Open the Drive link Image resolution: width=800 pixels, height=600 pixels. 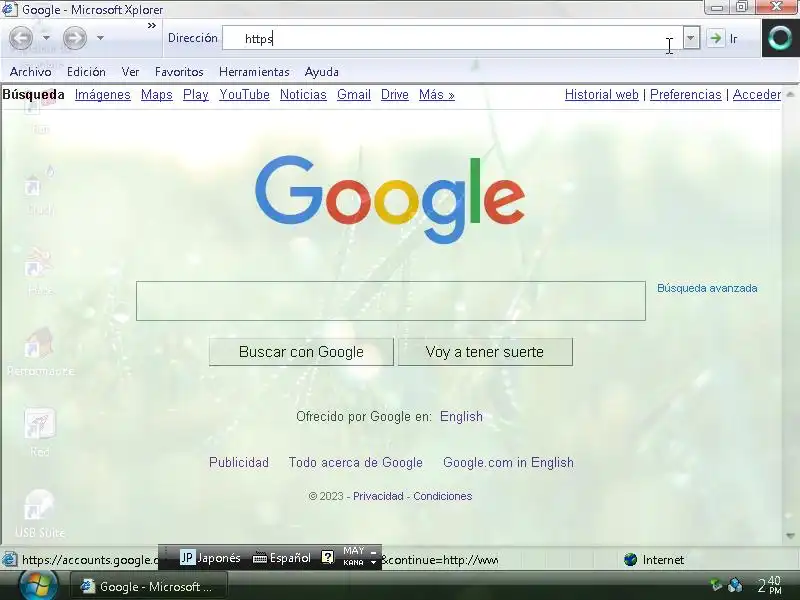tap(395, 95)
